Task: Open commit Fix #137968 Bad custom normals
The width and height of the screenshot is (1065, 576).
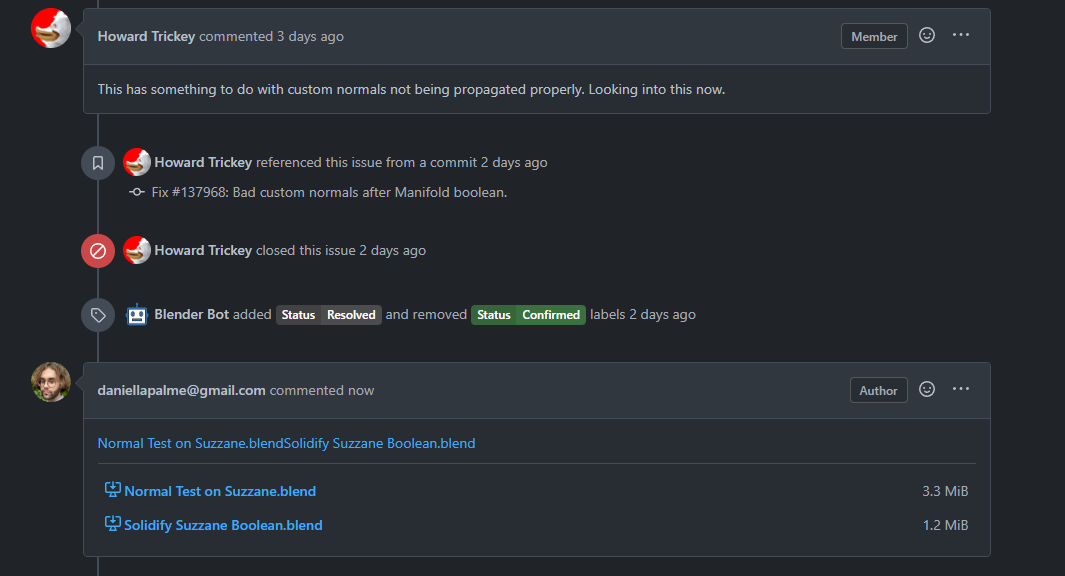Action: point(329,192)
